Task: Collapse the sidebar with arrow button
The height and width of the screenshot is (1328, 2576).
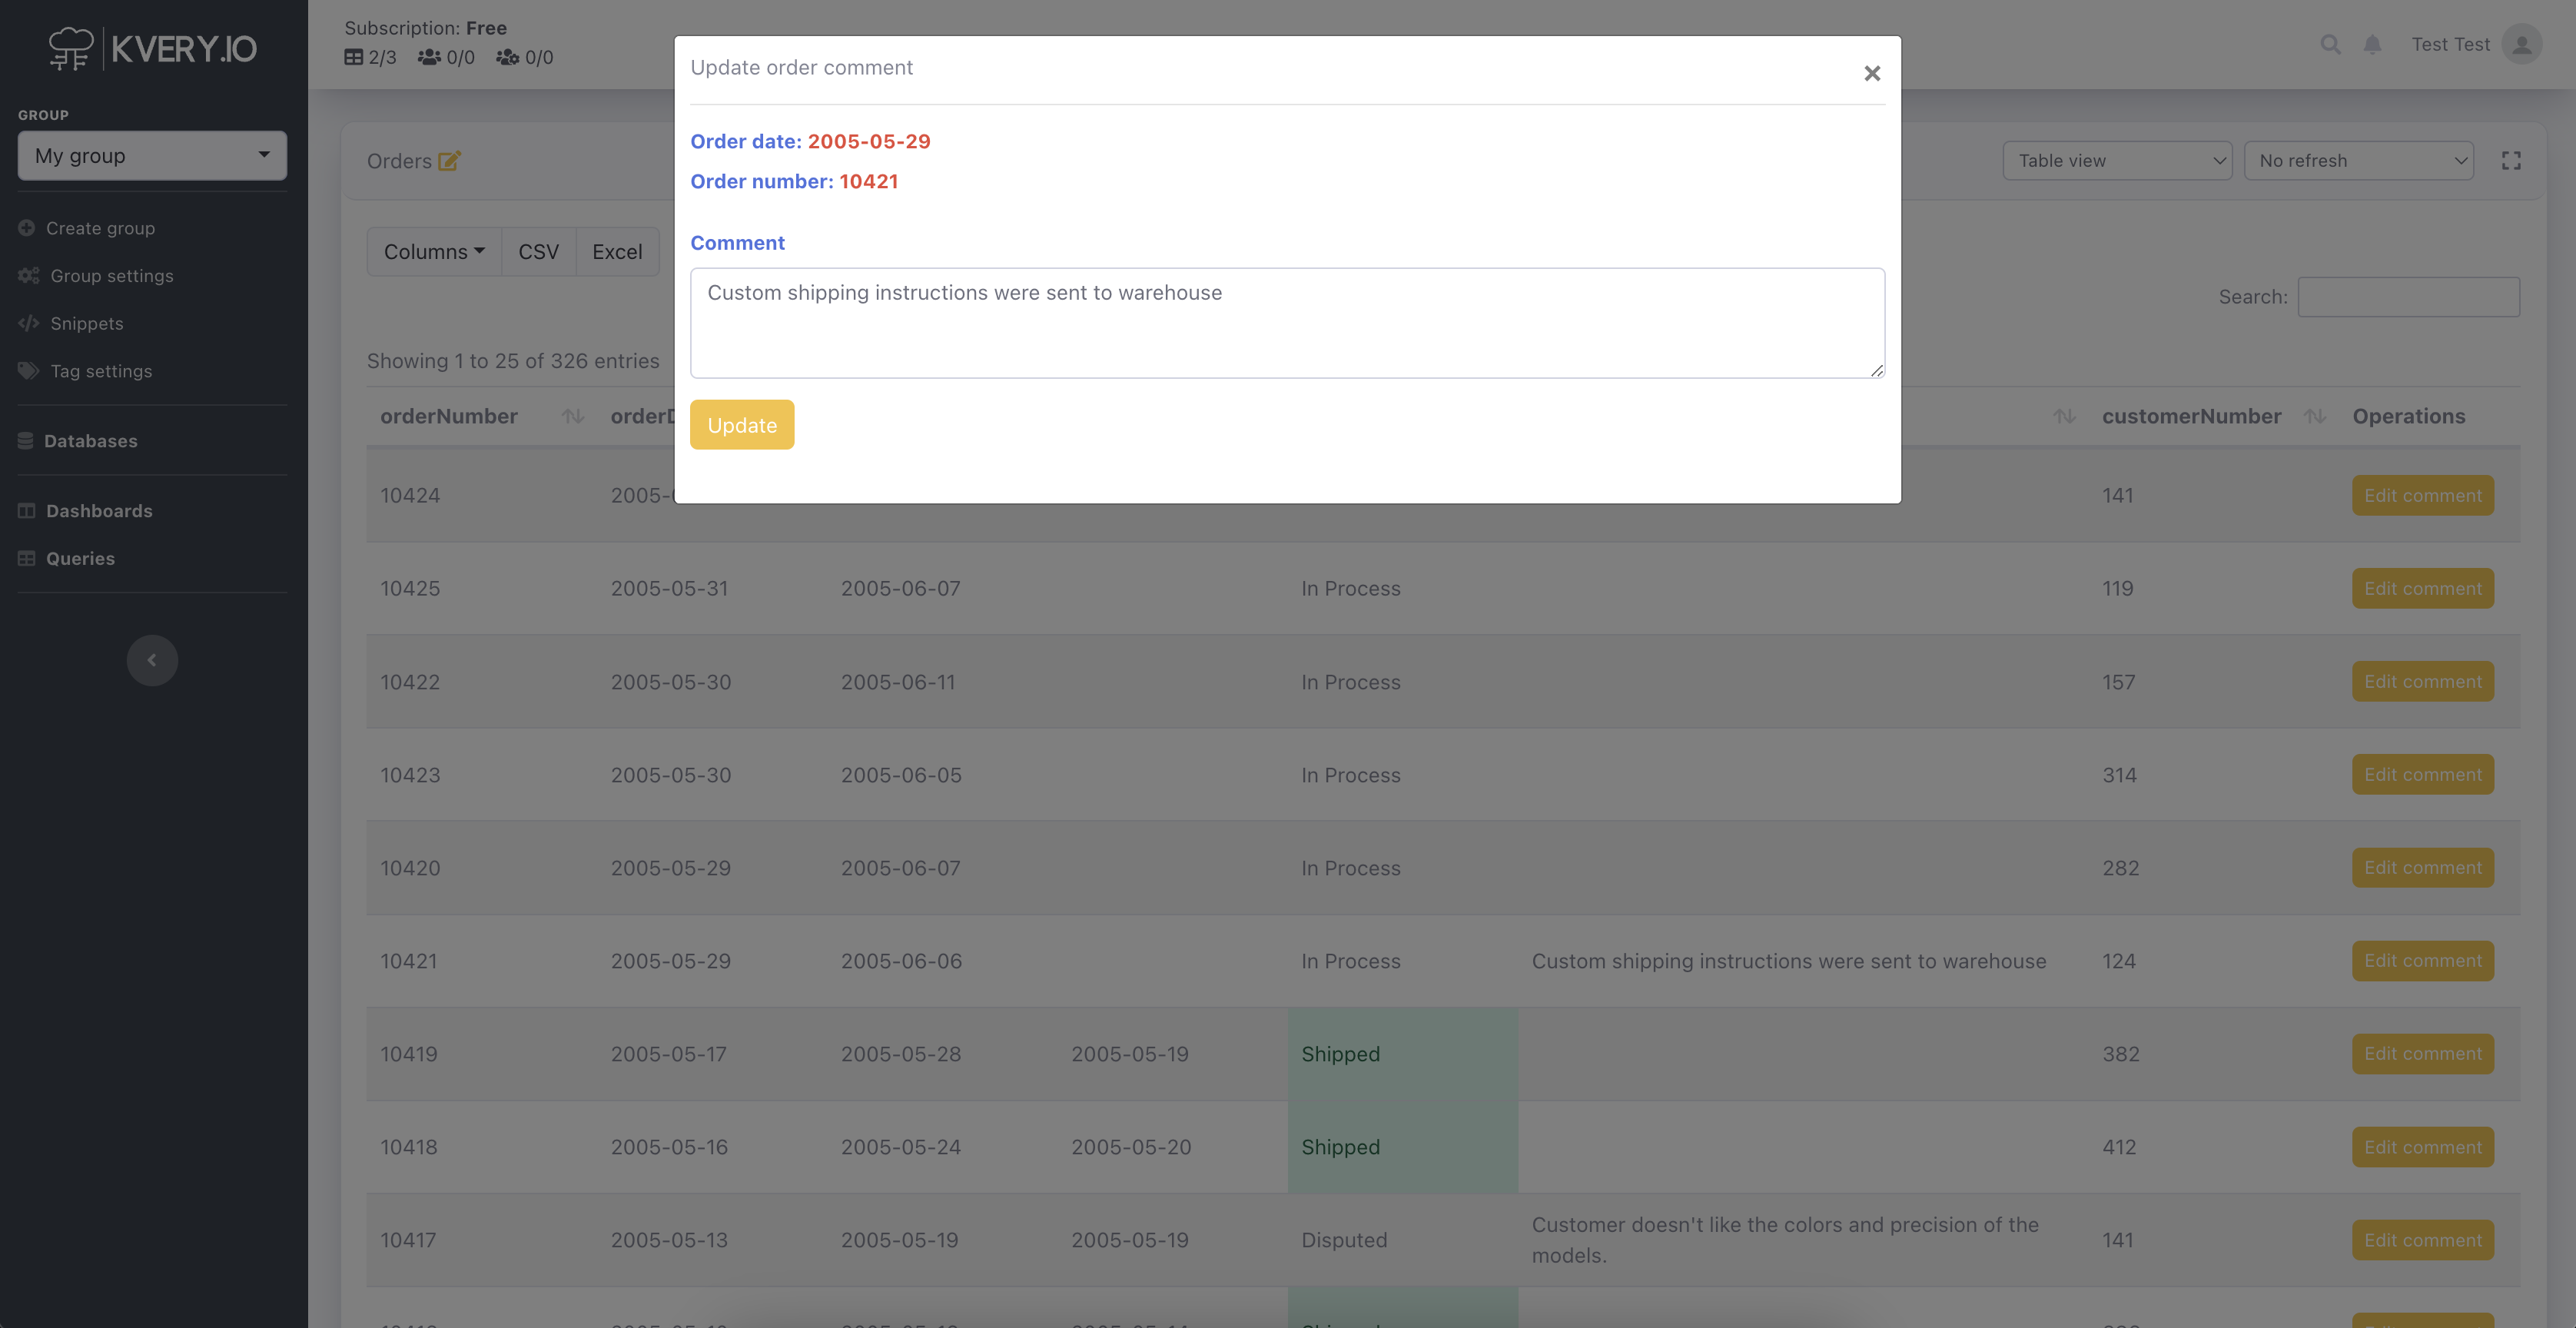Action: (152, 660)
